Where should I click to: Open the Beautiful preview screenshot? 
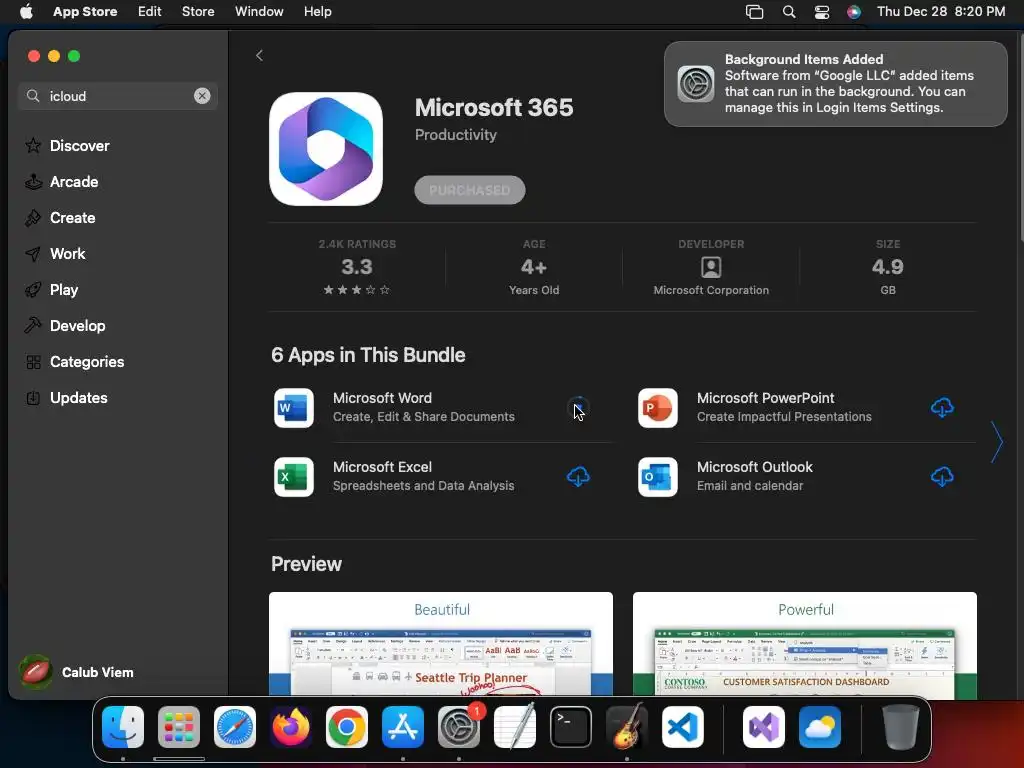(441, 643)
